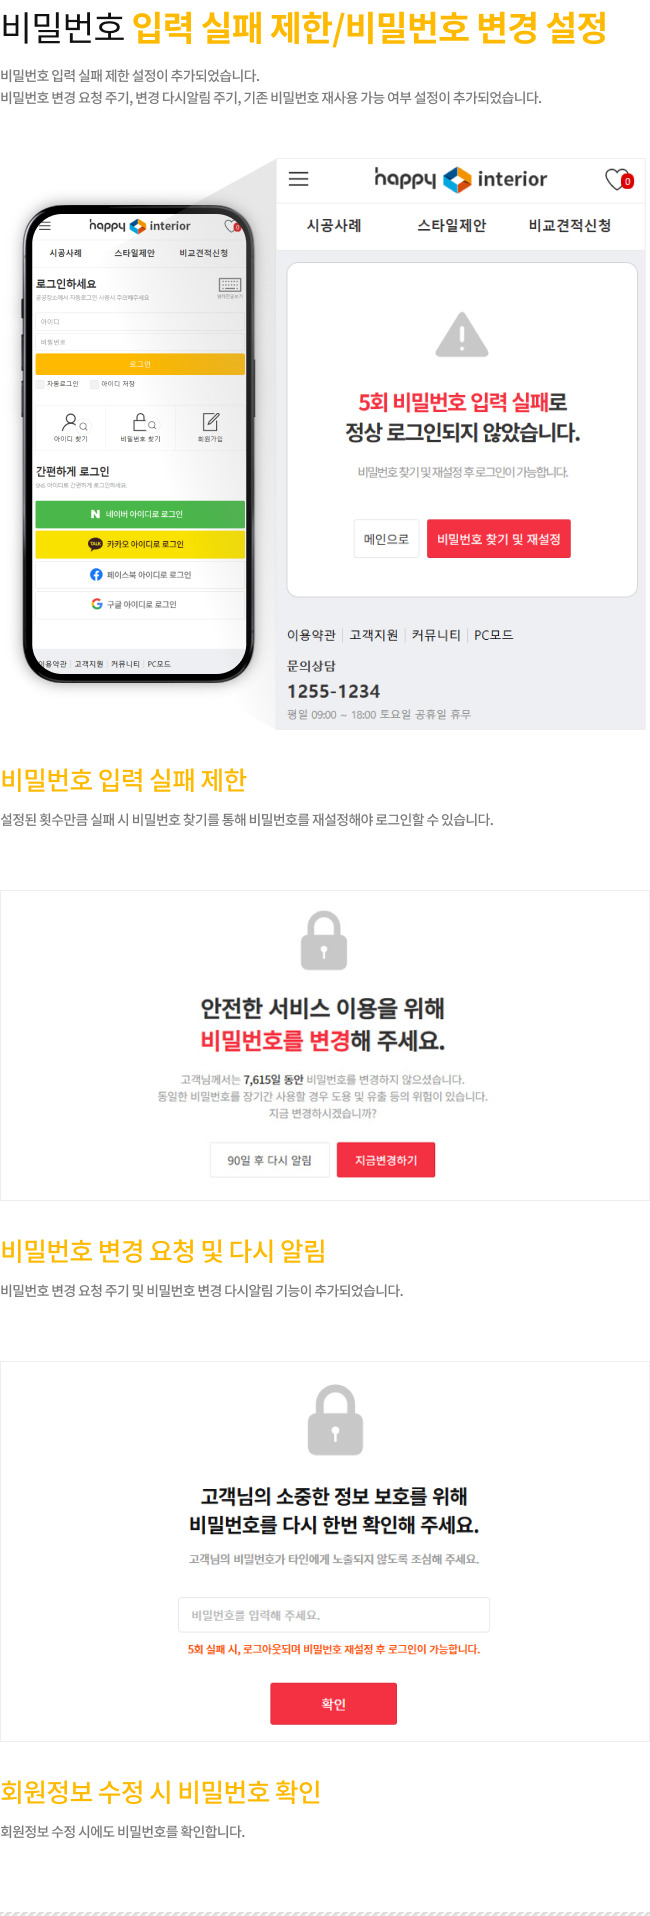Click the 90일 후 다시 알림 button
650x1916 pixels.
tap(270, 1160)
